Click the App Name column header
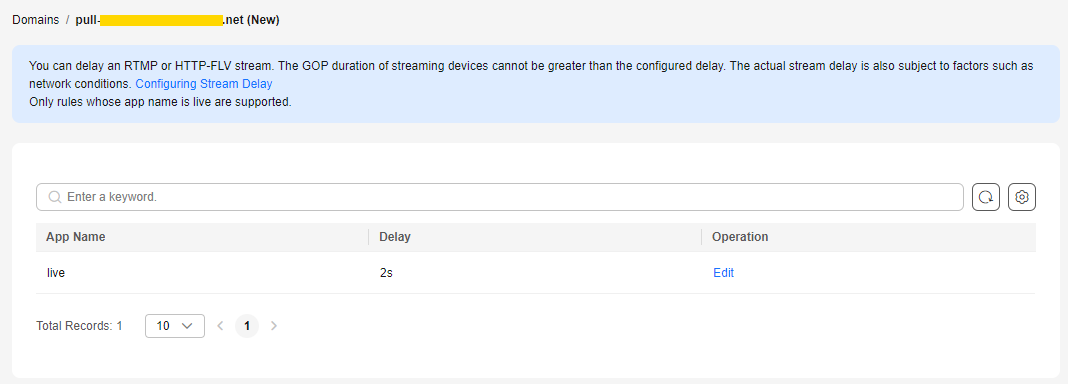 coord(76,237)
